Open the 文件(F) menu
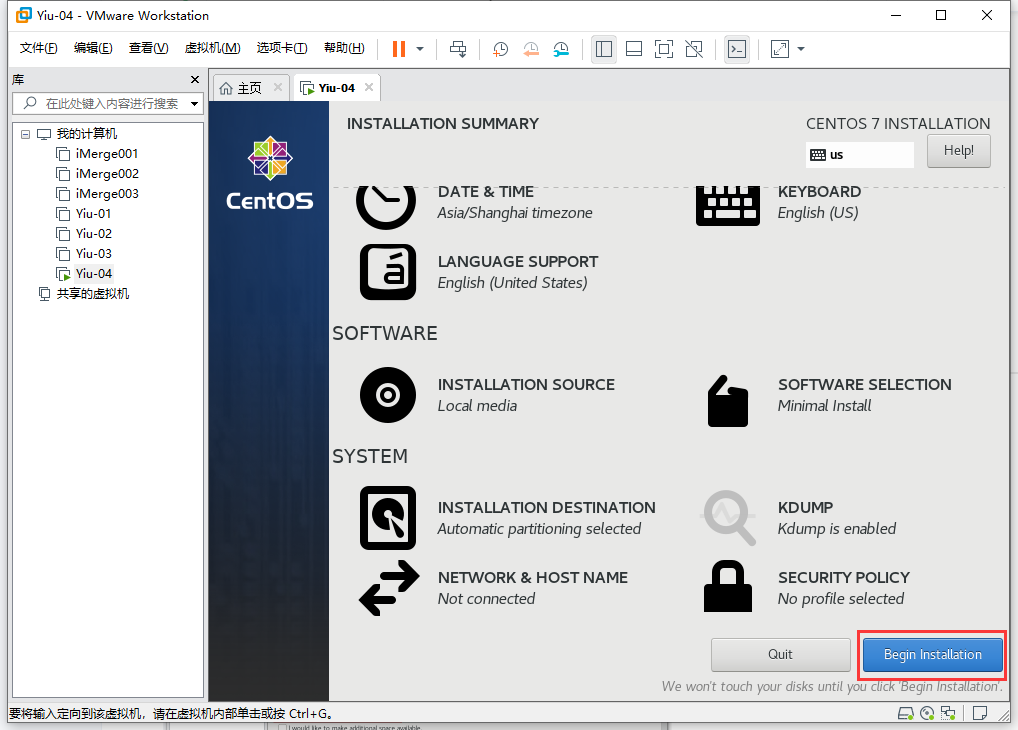The width and height of the screenshot is (1018, 730). pyautogui.click(x=38, y=48)
